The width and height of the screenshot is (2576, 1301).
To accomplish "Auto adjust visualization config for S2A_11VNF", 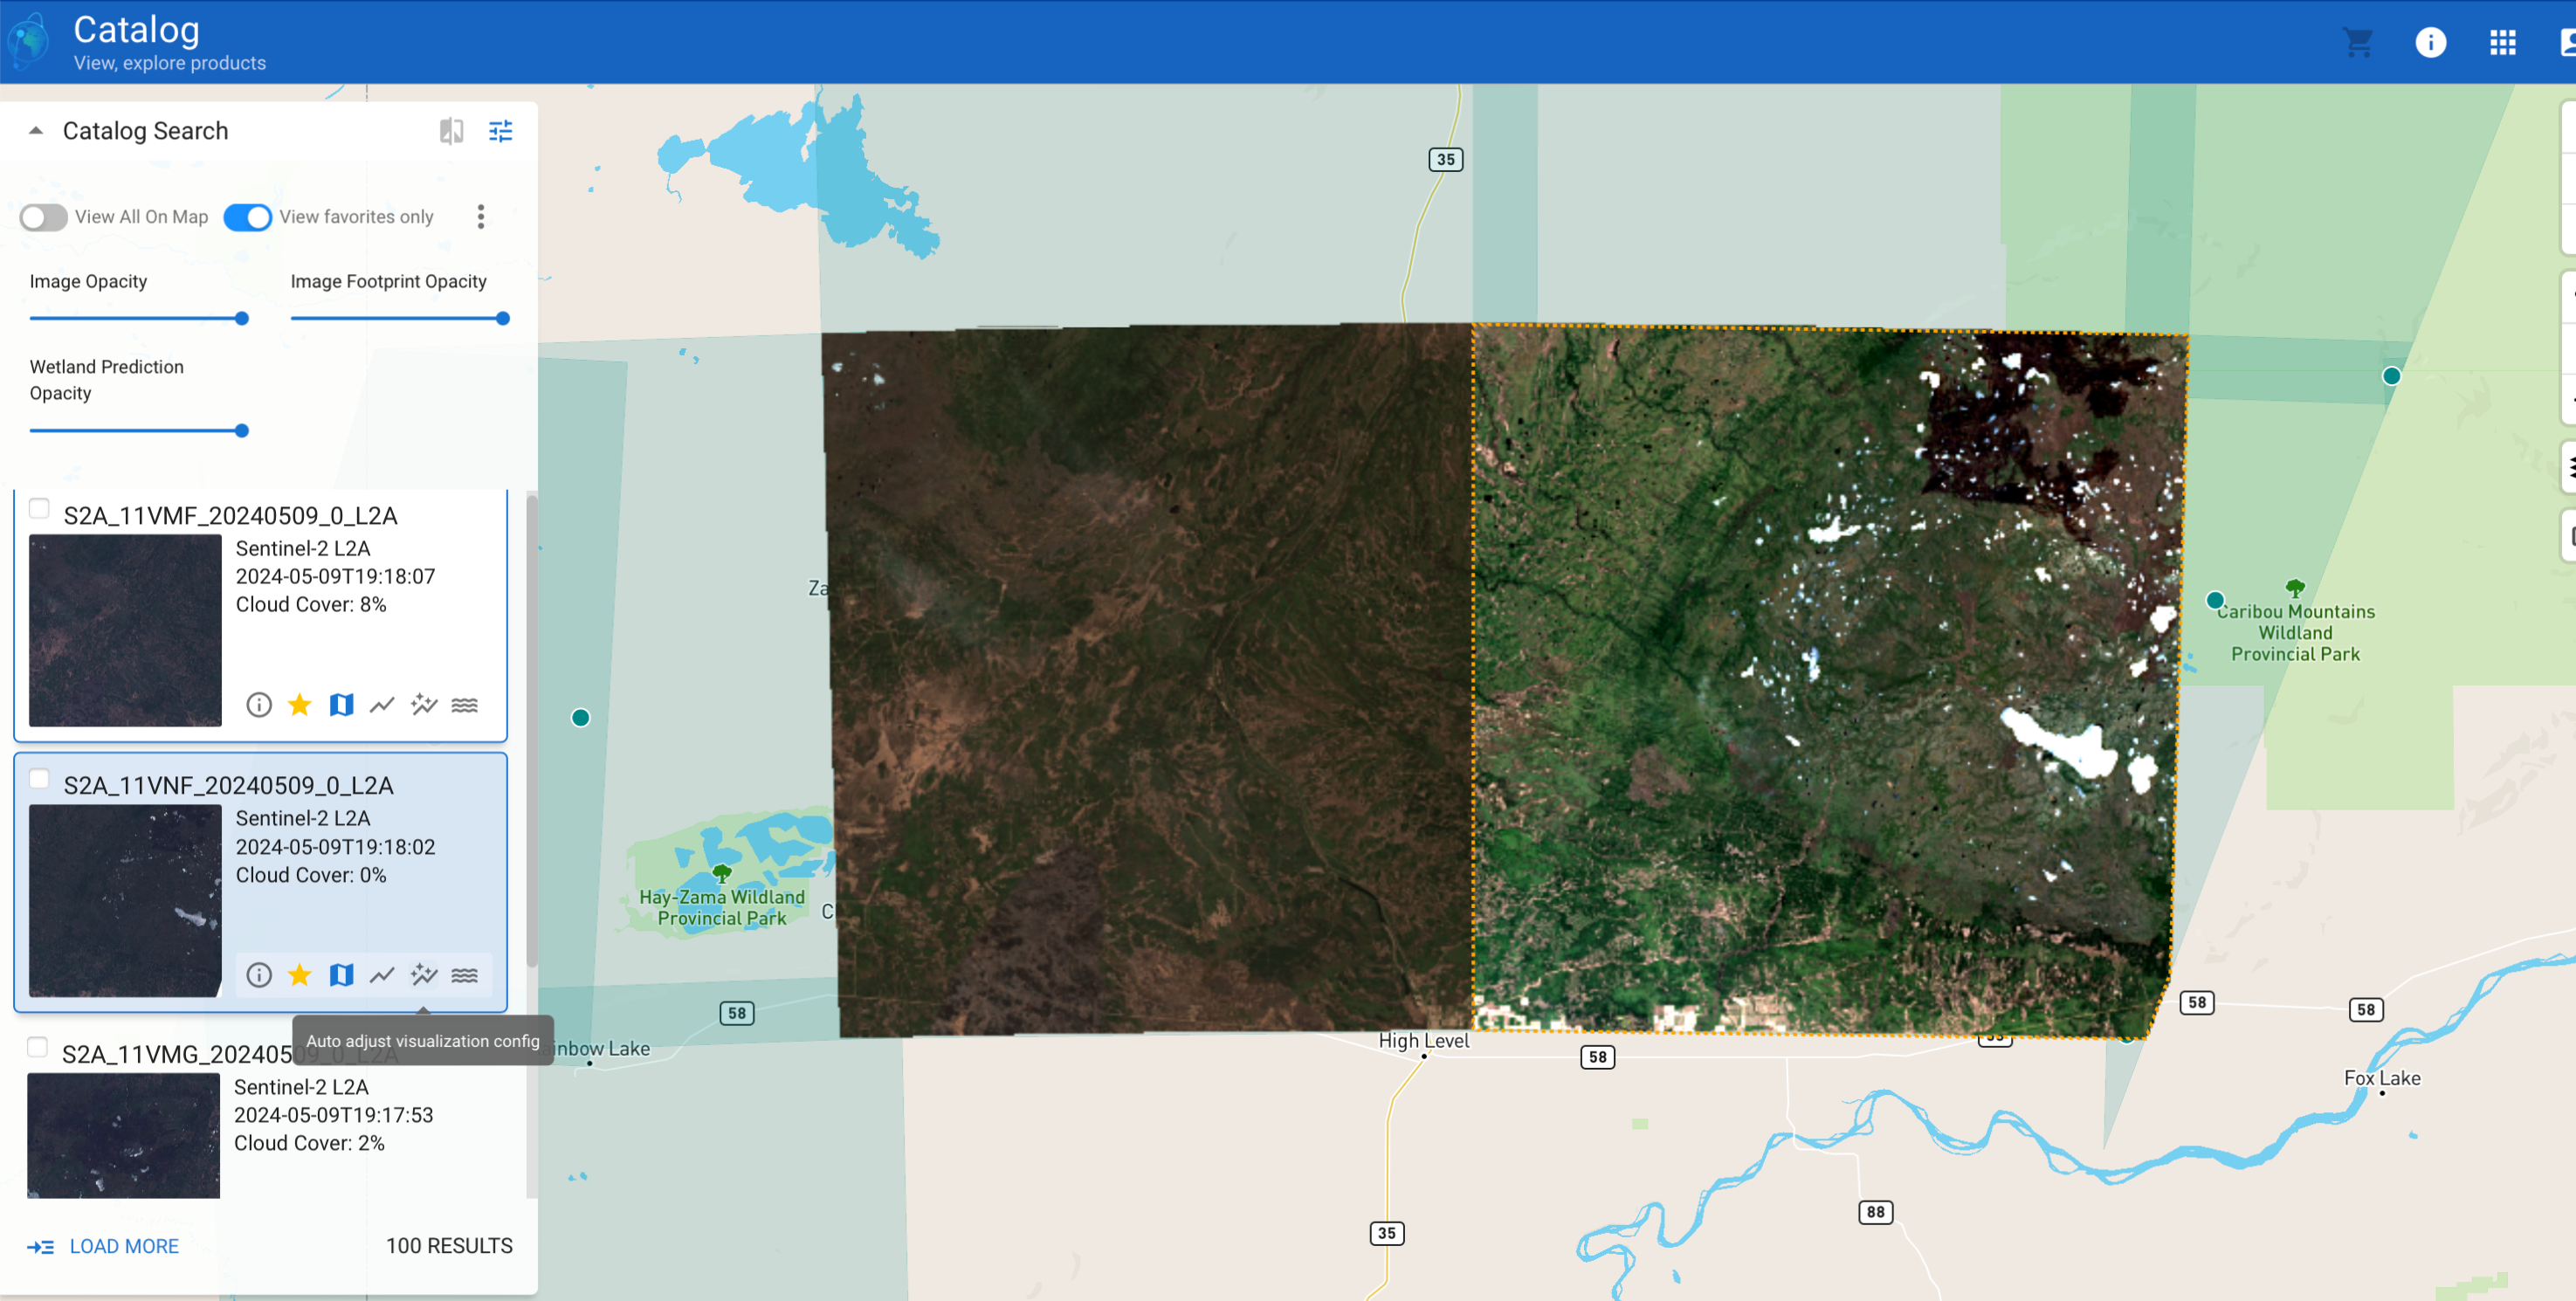I will tap(424, 975).
